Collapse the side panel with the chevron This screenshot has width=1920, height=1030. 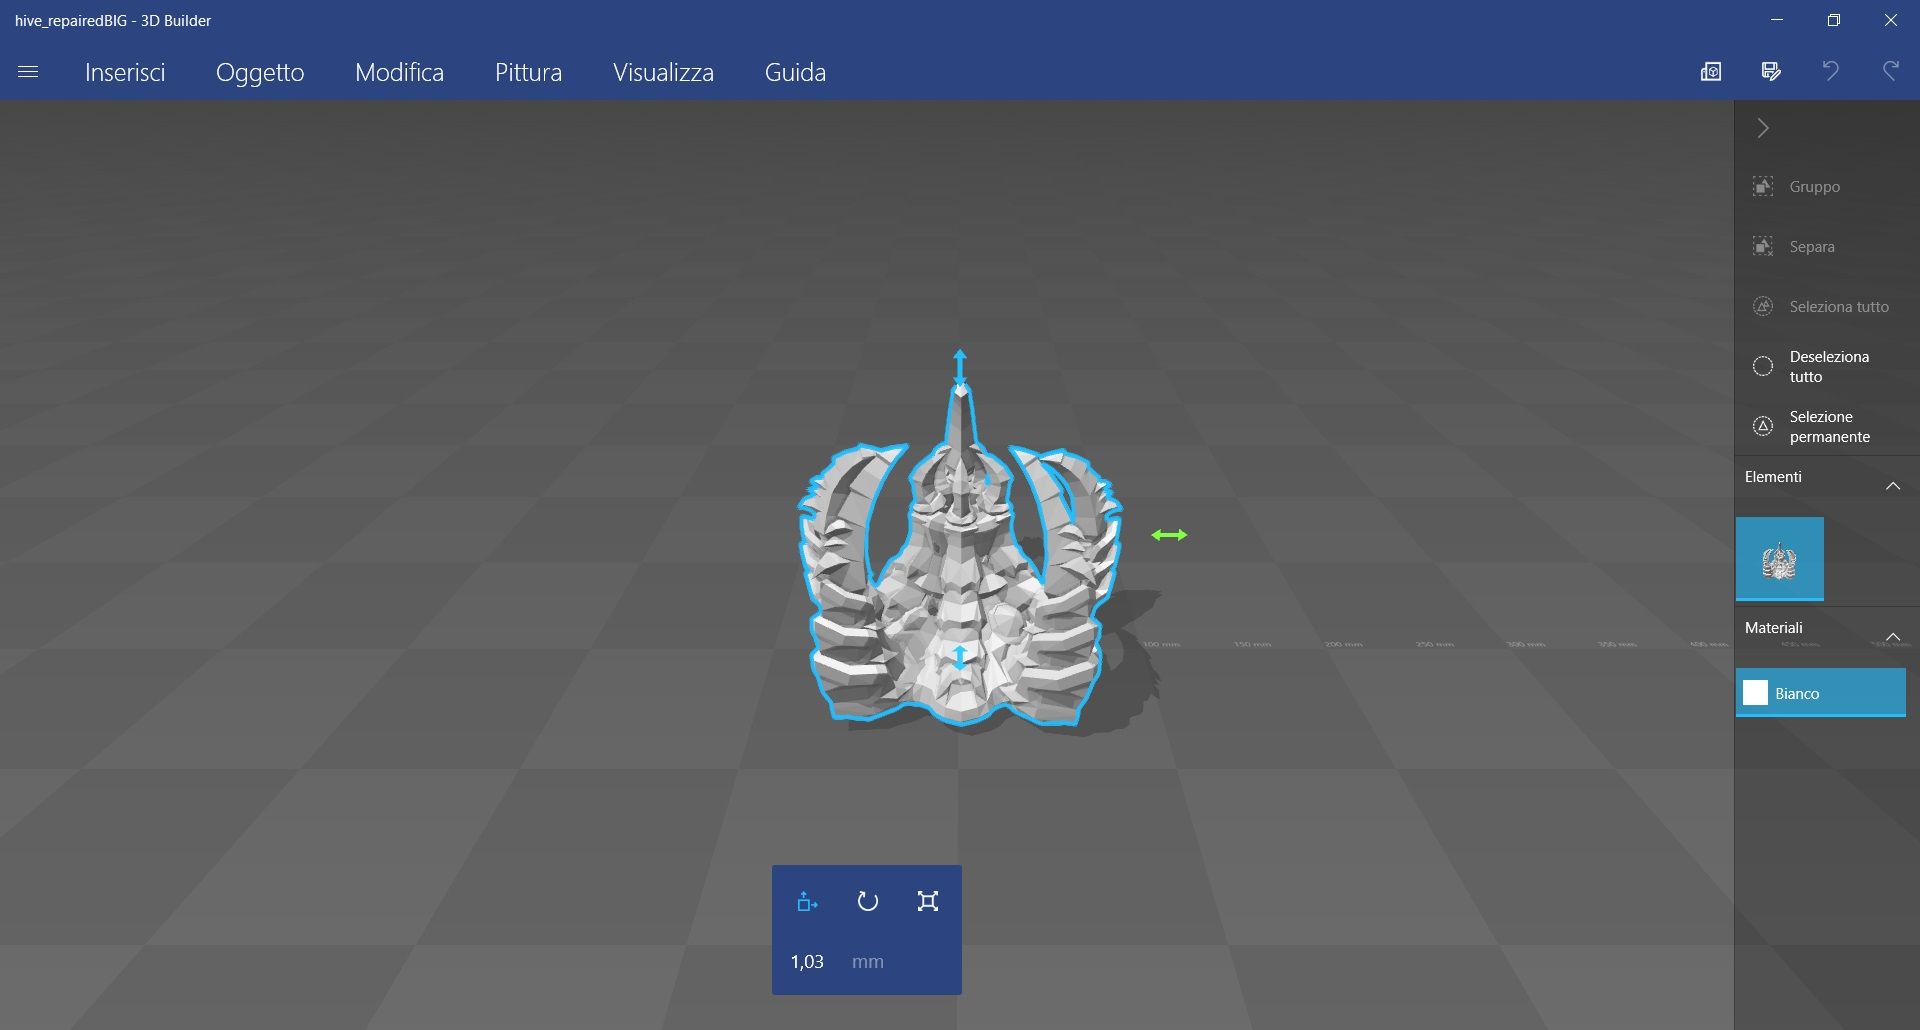tap(1763, 128)
